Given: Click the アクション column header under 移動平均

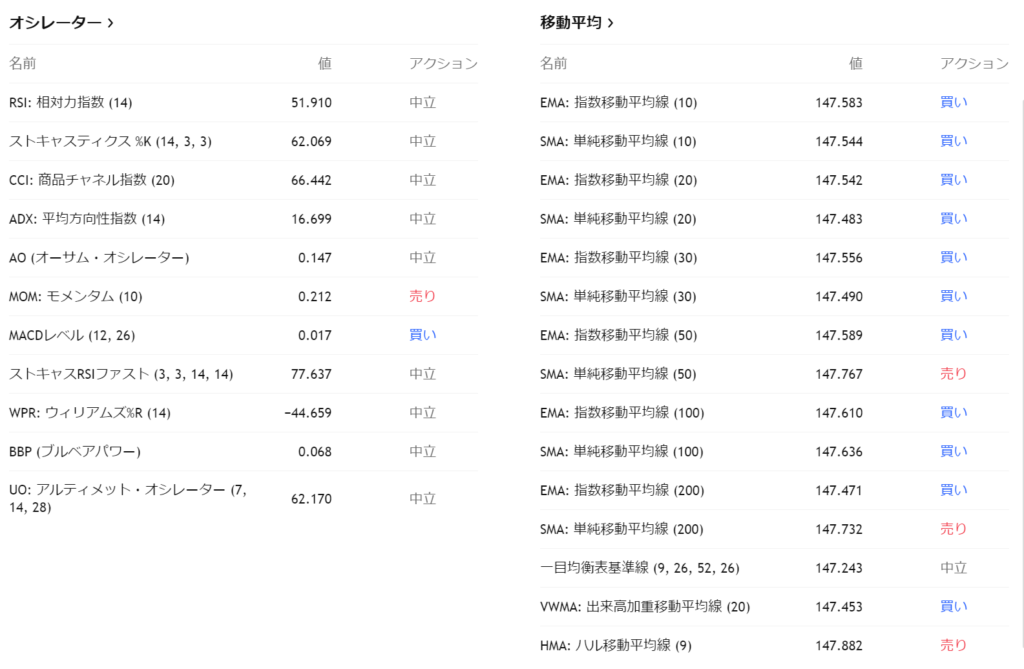Looking at the screenshot, I should pos(974,63).
